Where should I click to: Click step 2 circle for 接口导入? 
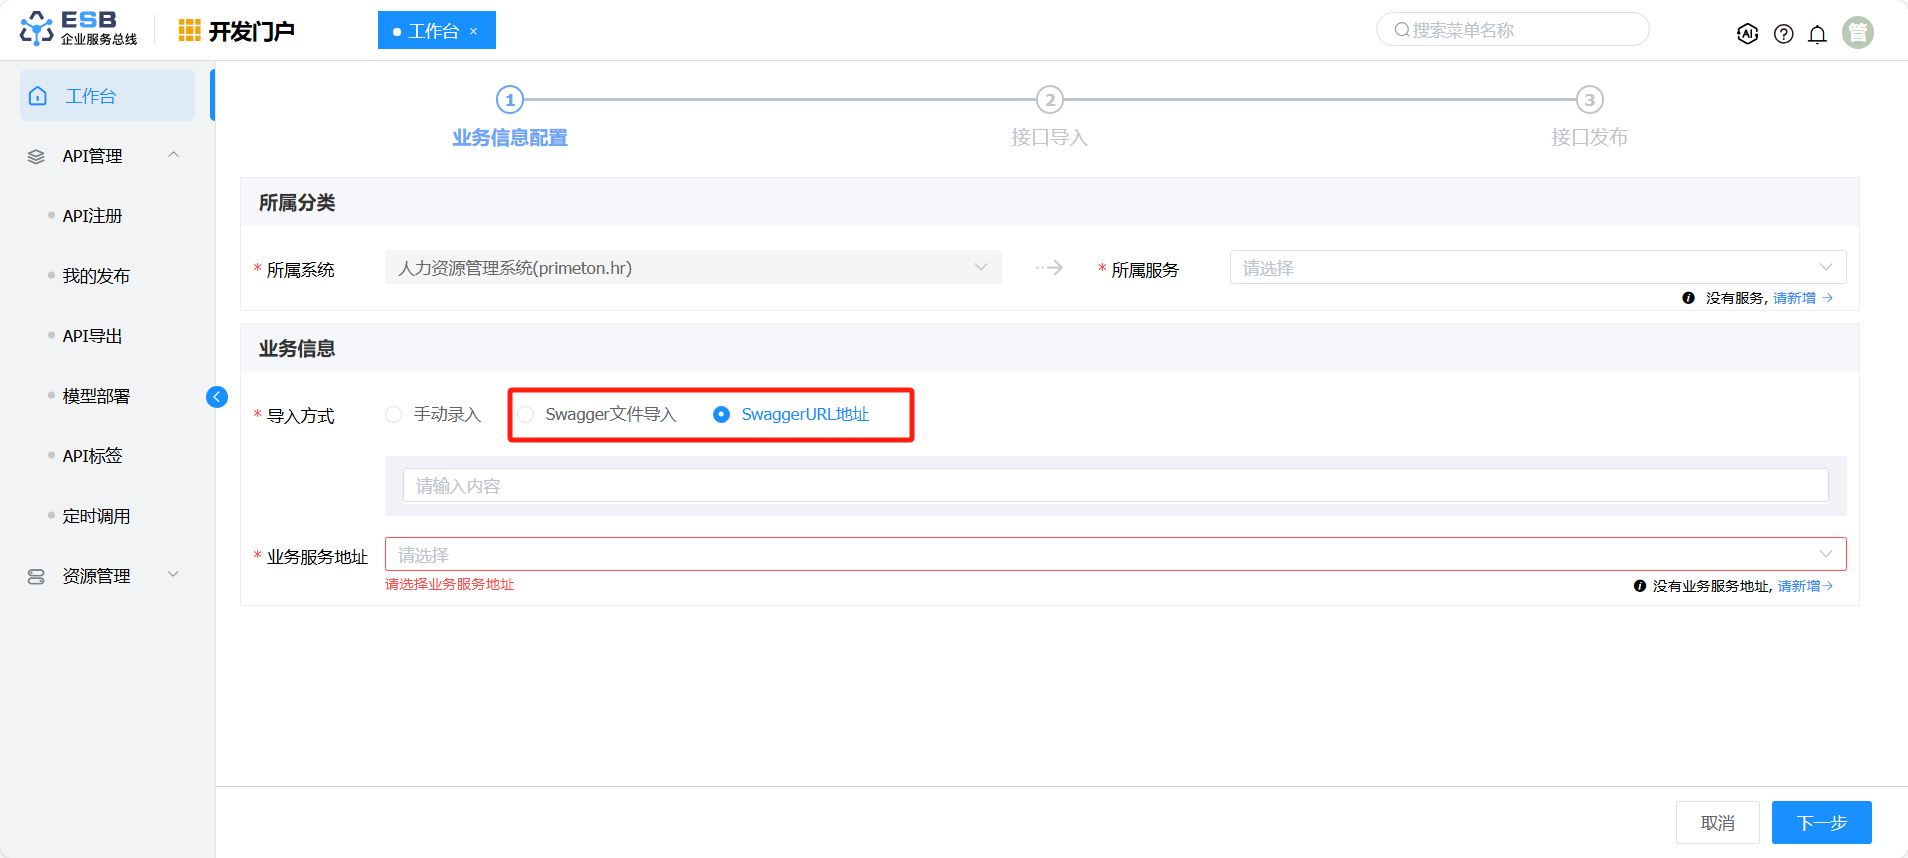(x=1050, y=100)
